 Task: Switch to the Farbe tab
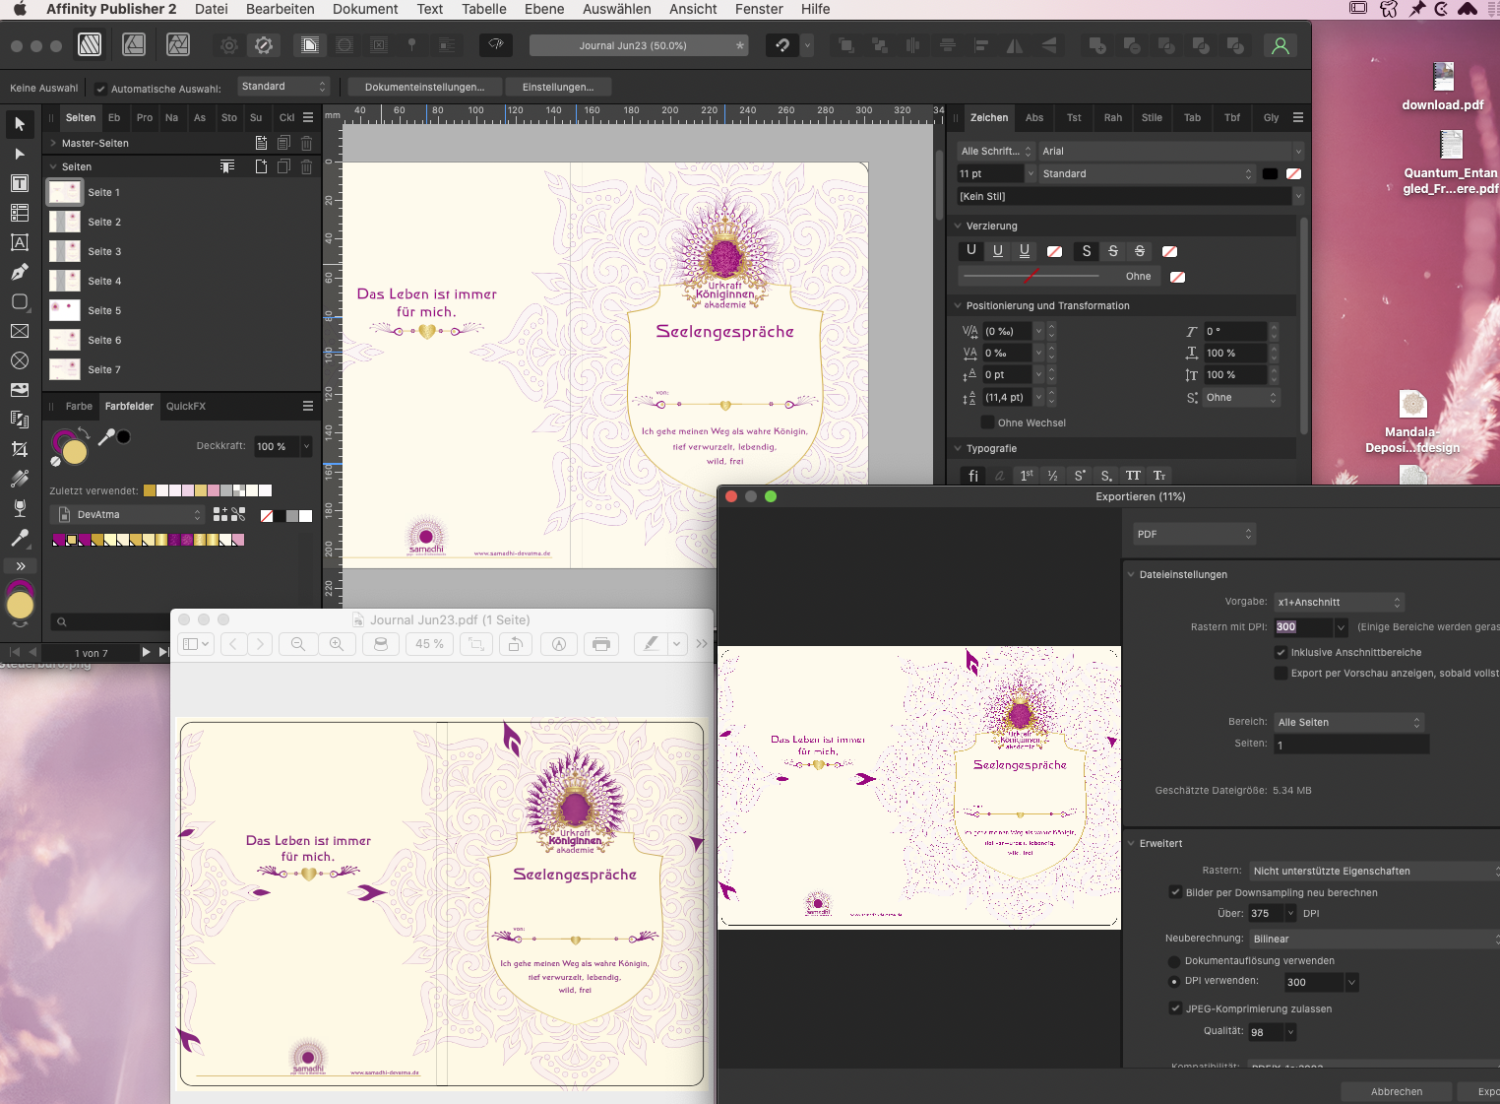click(79, 406)
